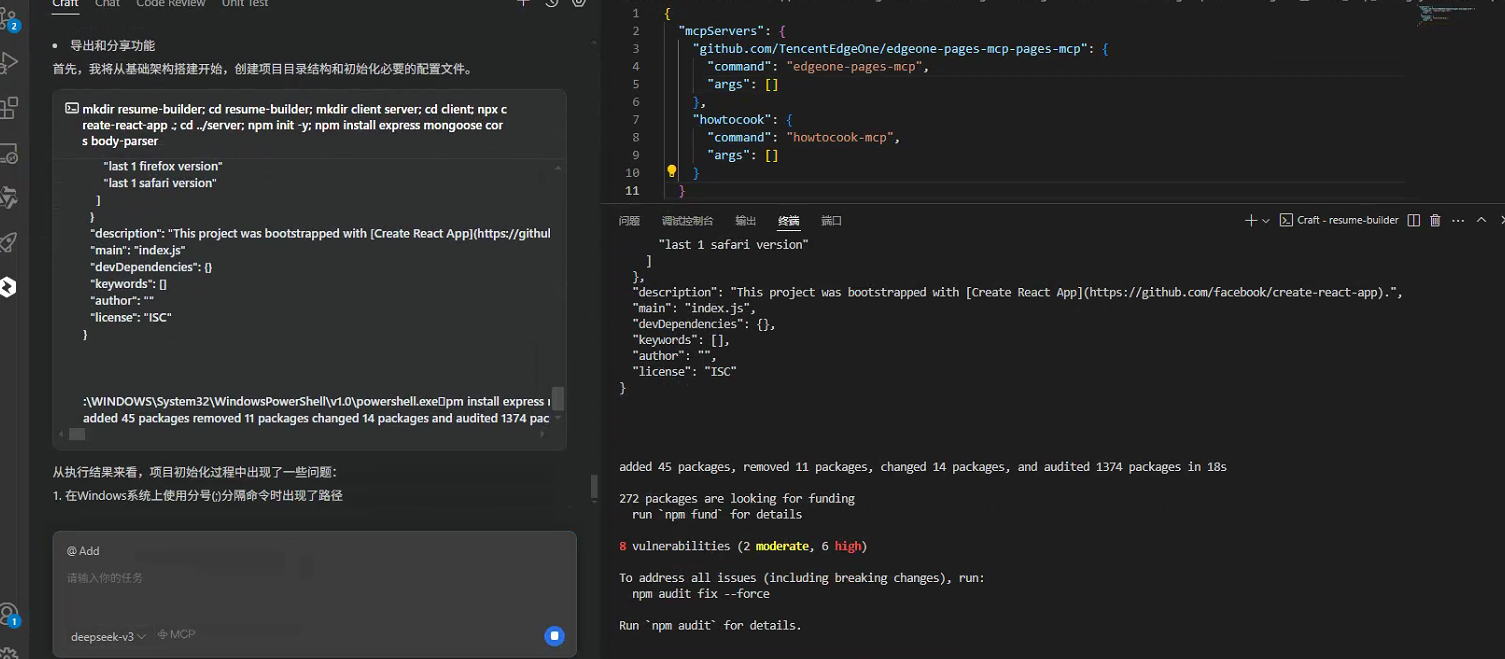
Task: Click "npm audit fix --force" line in terminal
Action: pos(701,594)
